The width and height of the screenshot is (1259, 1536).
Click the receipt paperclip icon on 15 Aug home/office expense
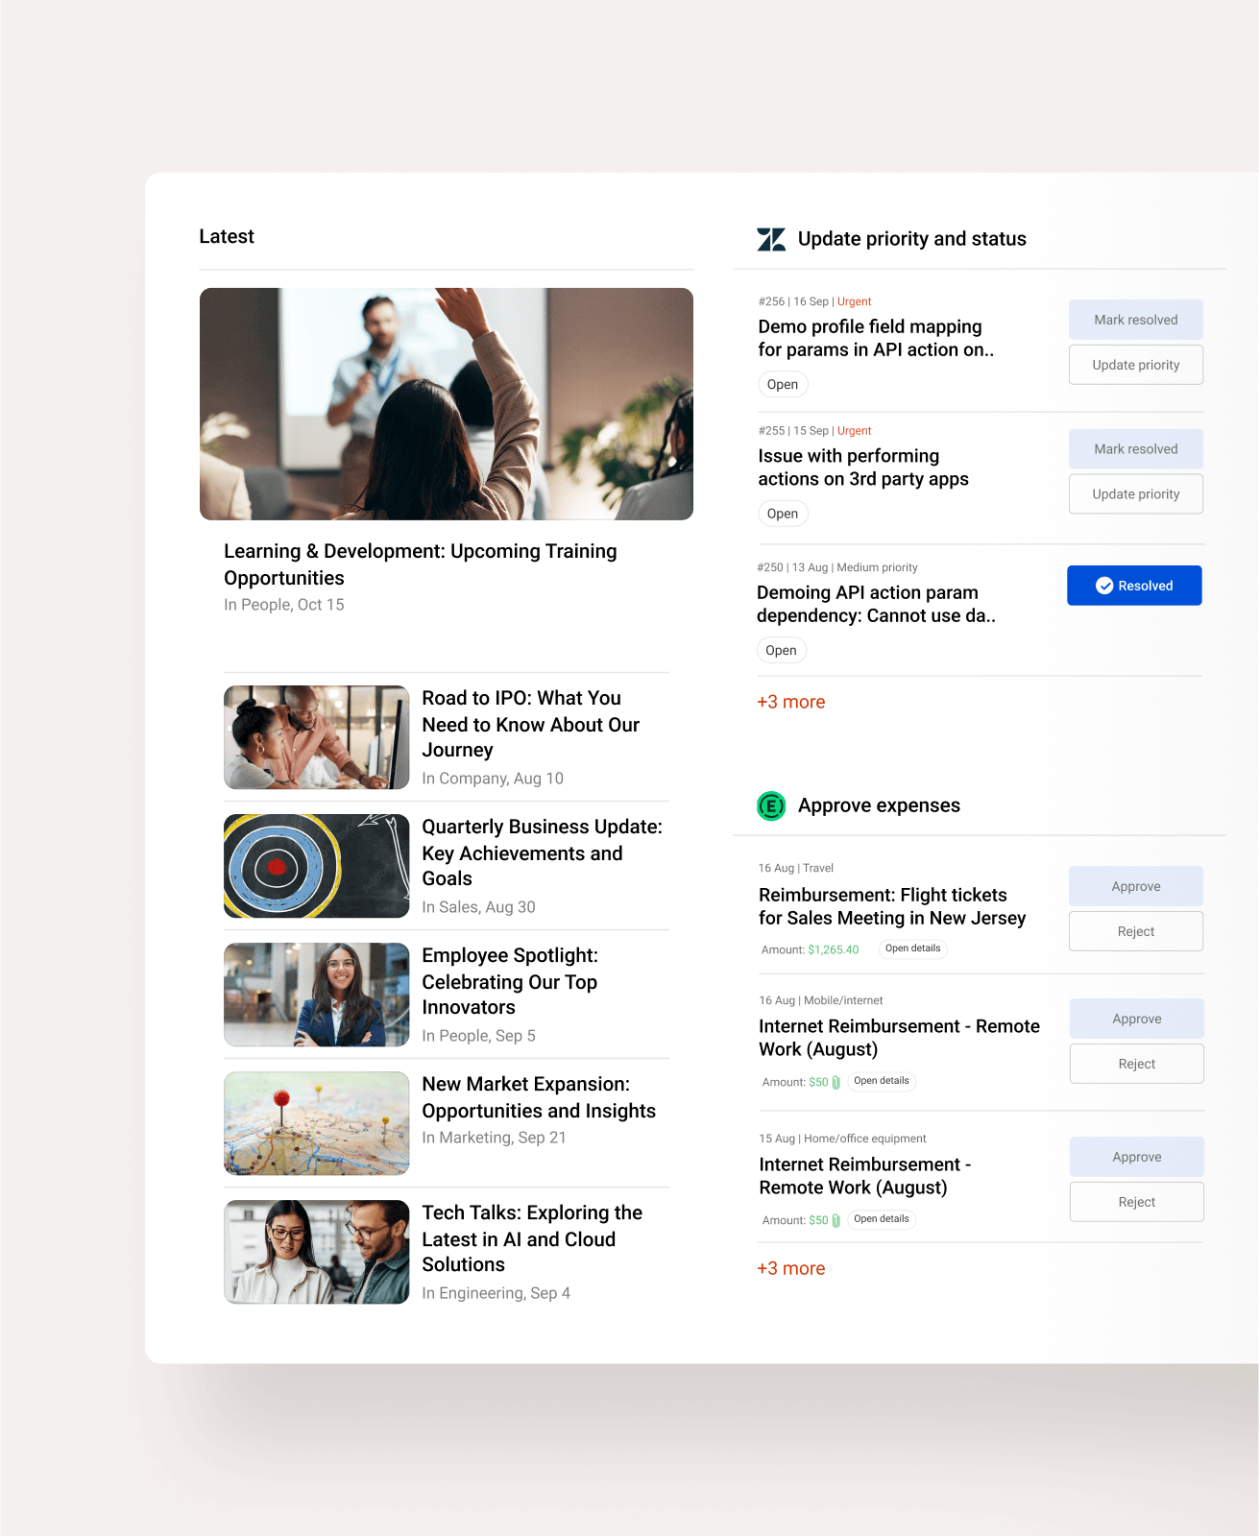tap(837, 1219)
